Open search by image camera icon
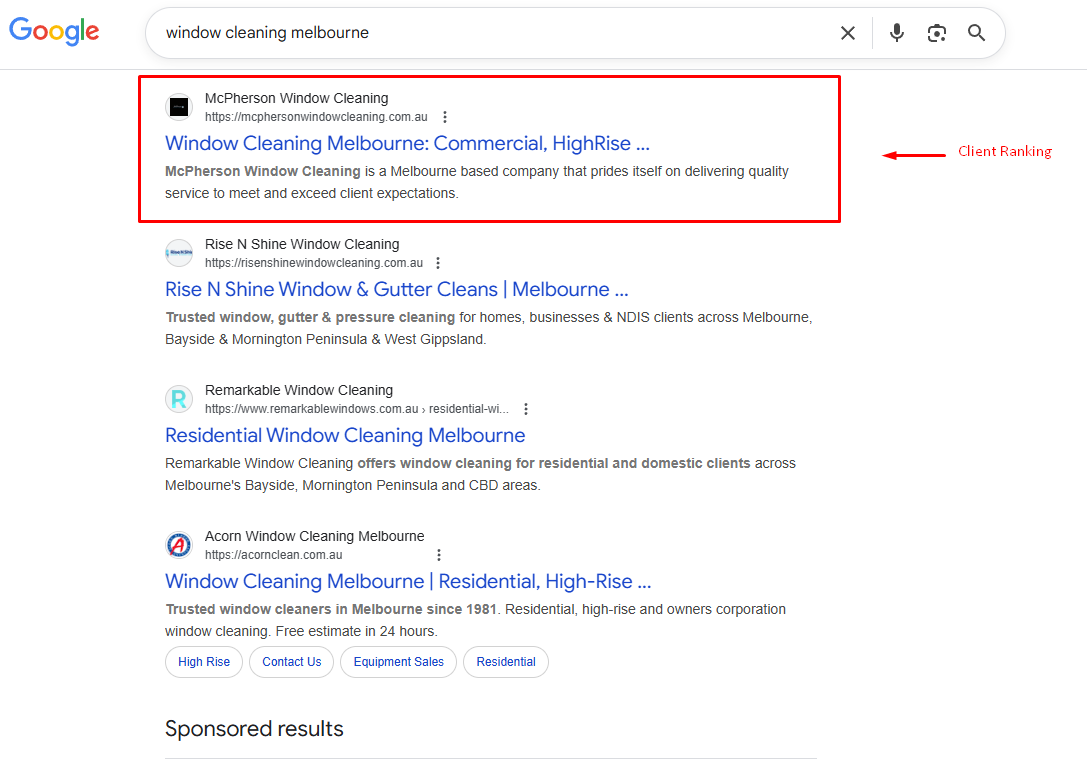The image size is (1087, 762). click(x=936, y=33)
